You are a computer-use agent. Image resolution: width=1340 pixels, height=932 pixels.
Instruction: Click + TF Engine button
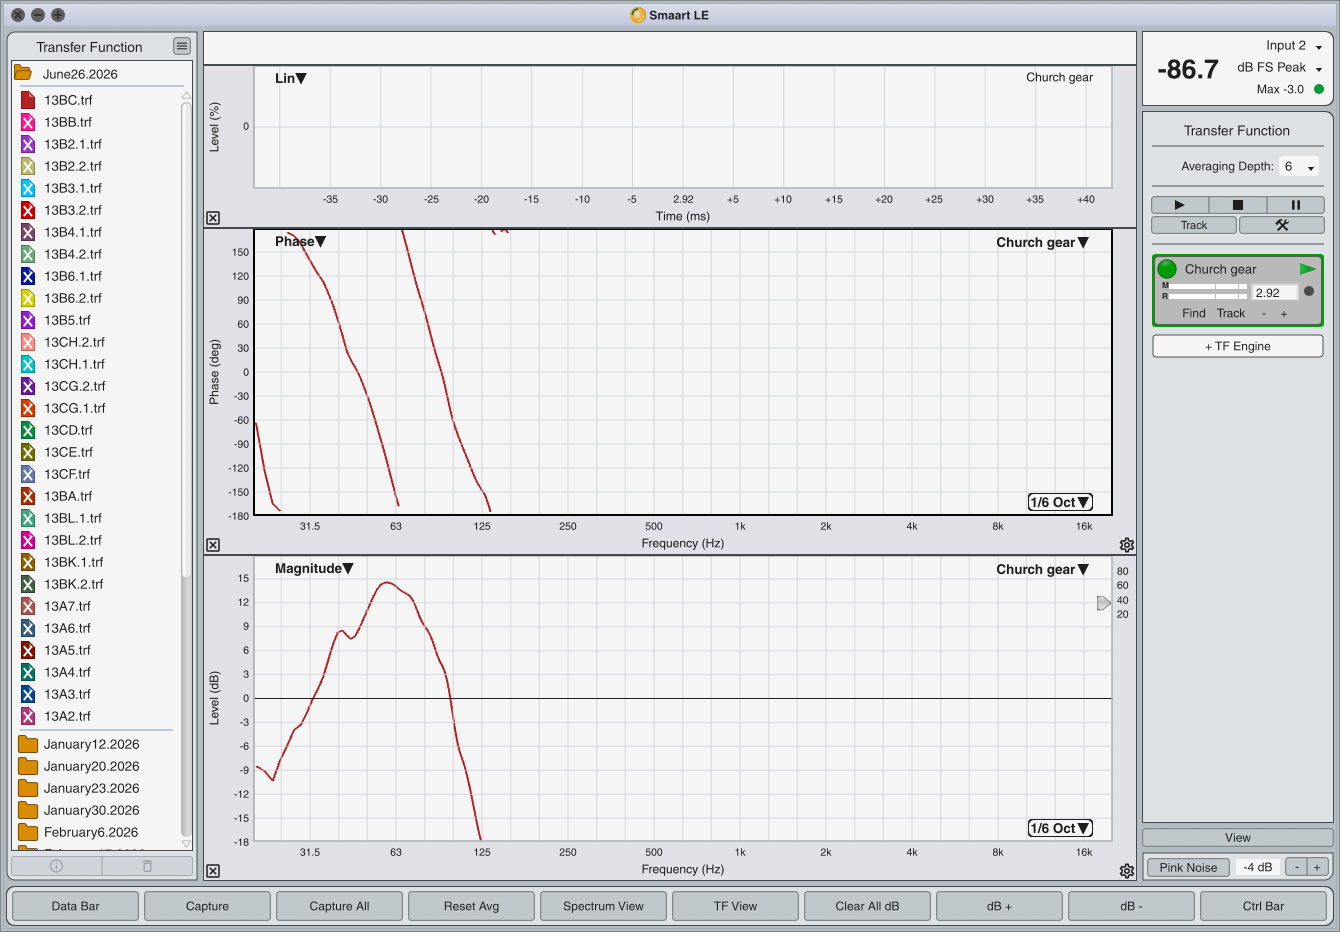(x=1238, y=346)
